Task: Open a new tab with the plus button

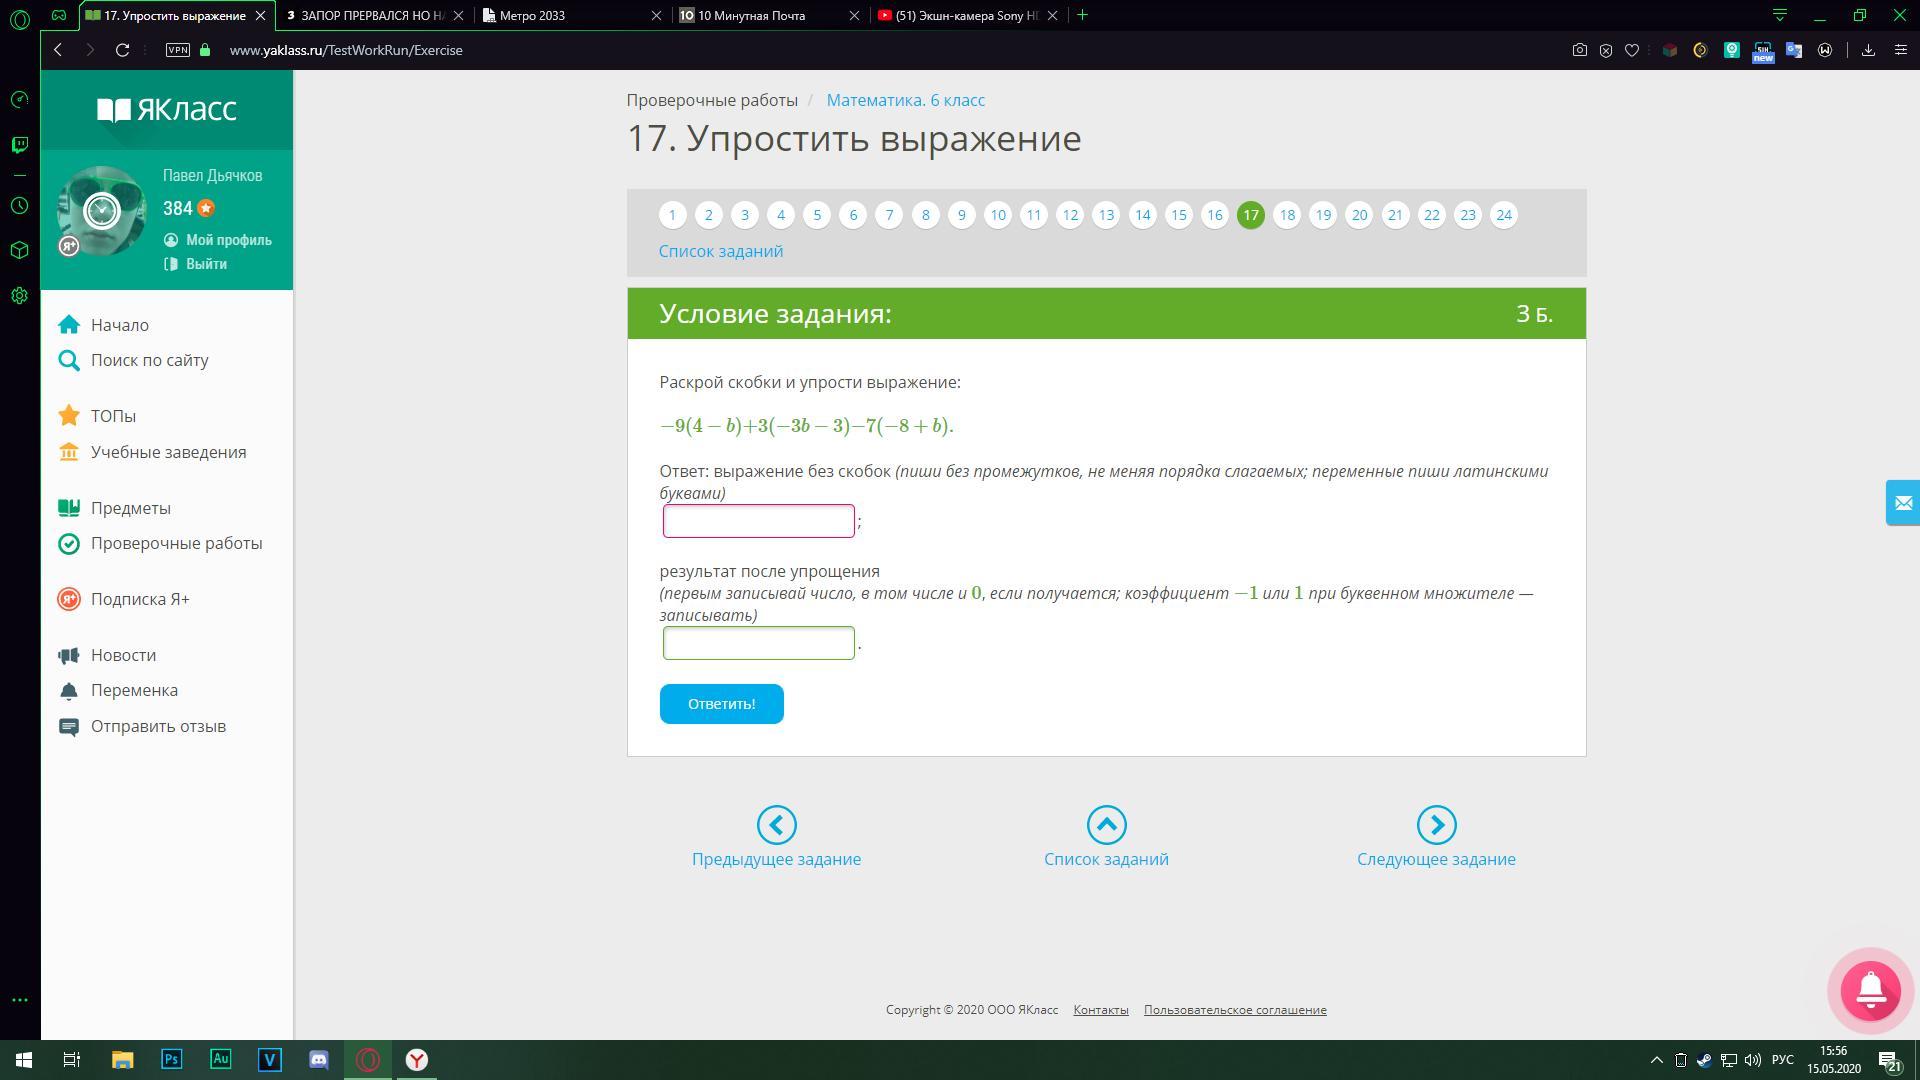Action: pos(1082,15)
